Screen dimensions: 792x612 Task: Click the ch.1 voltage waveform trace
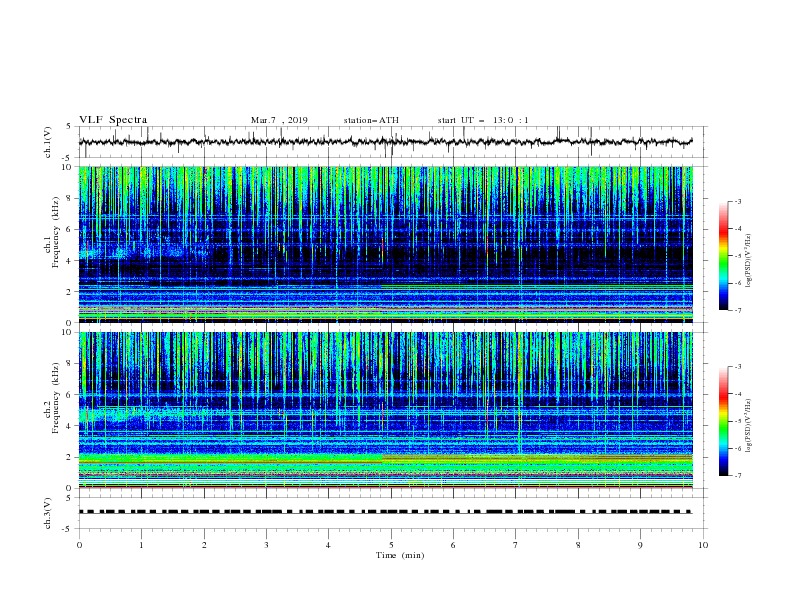click(385, 142)
